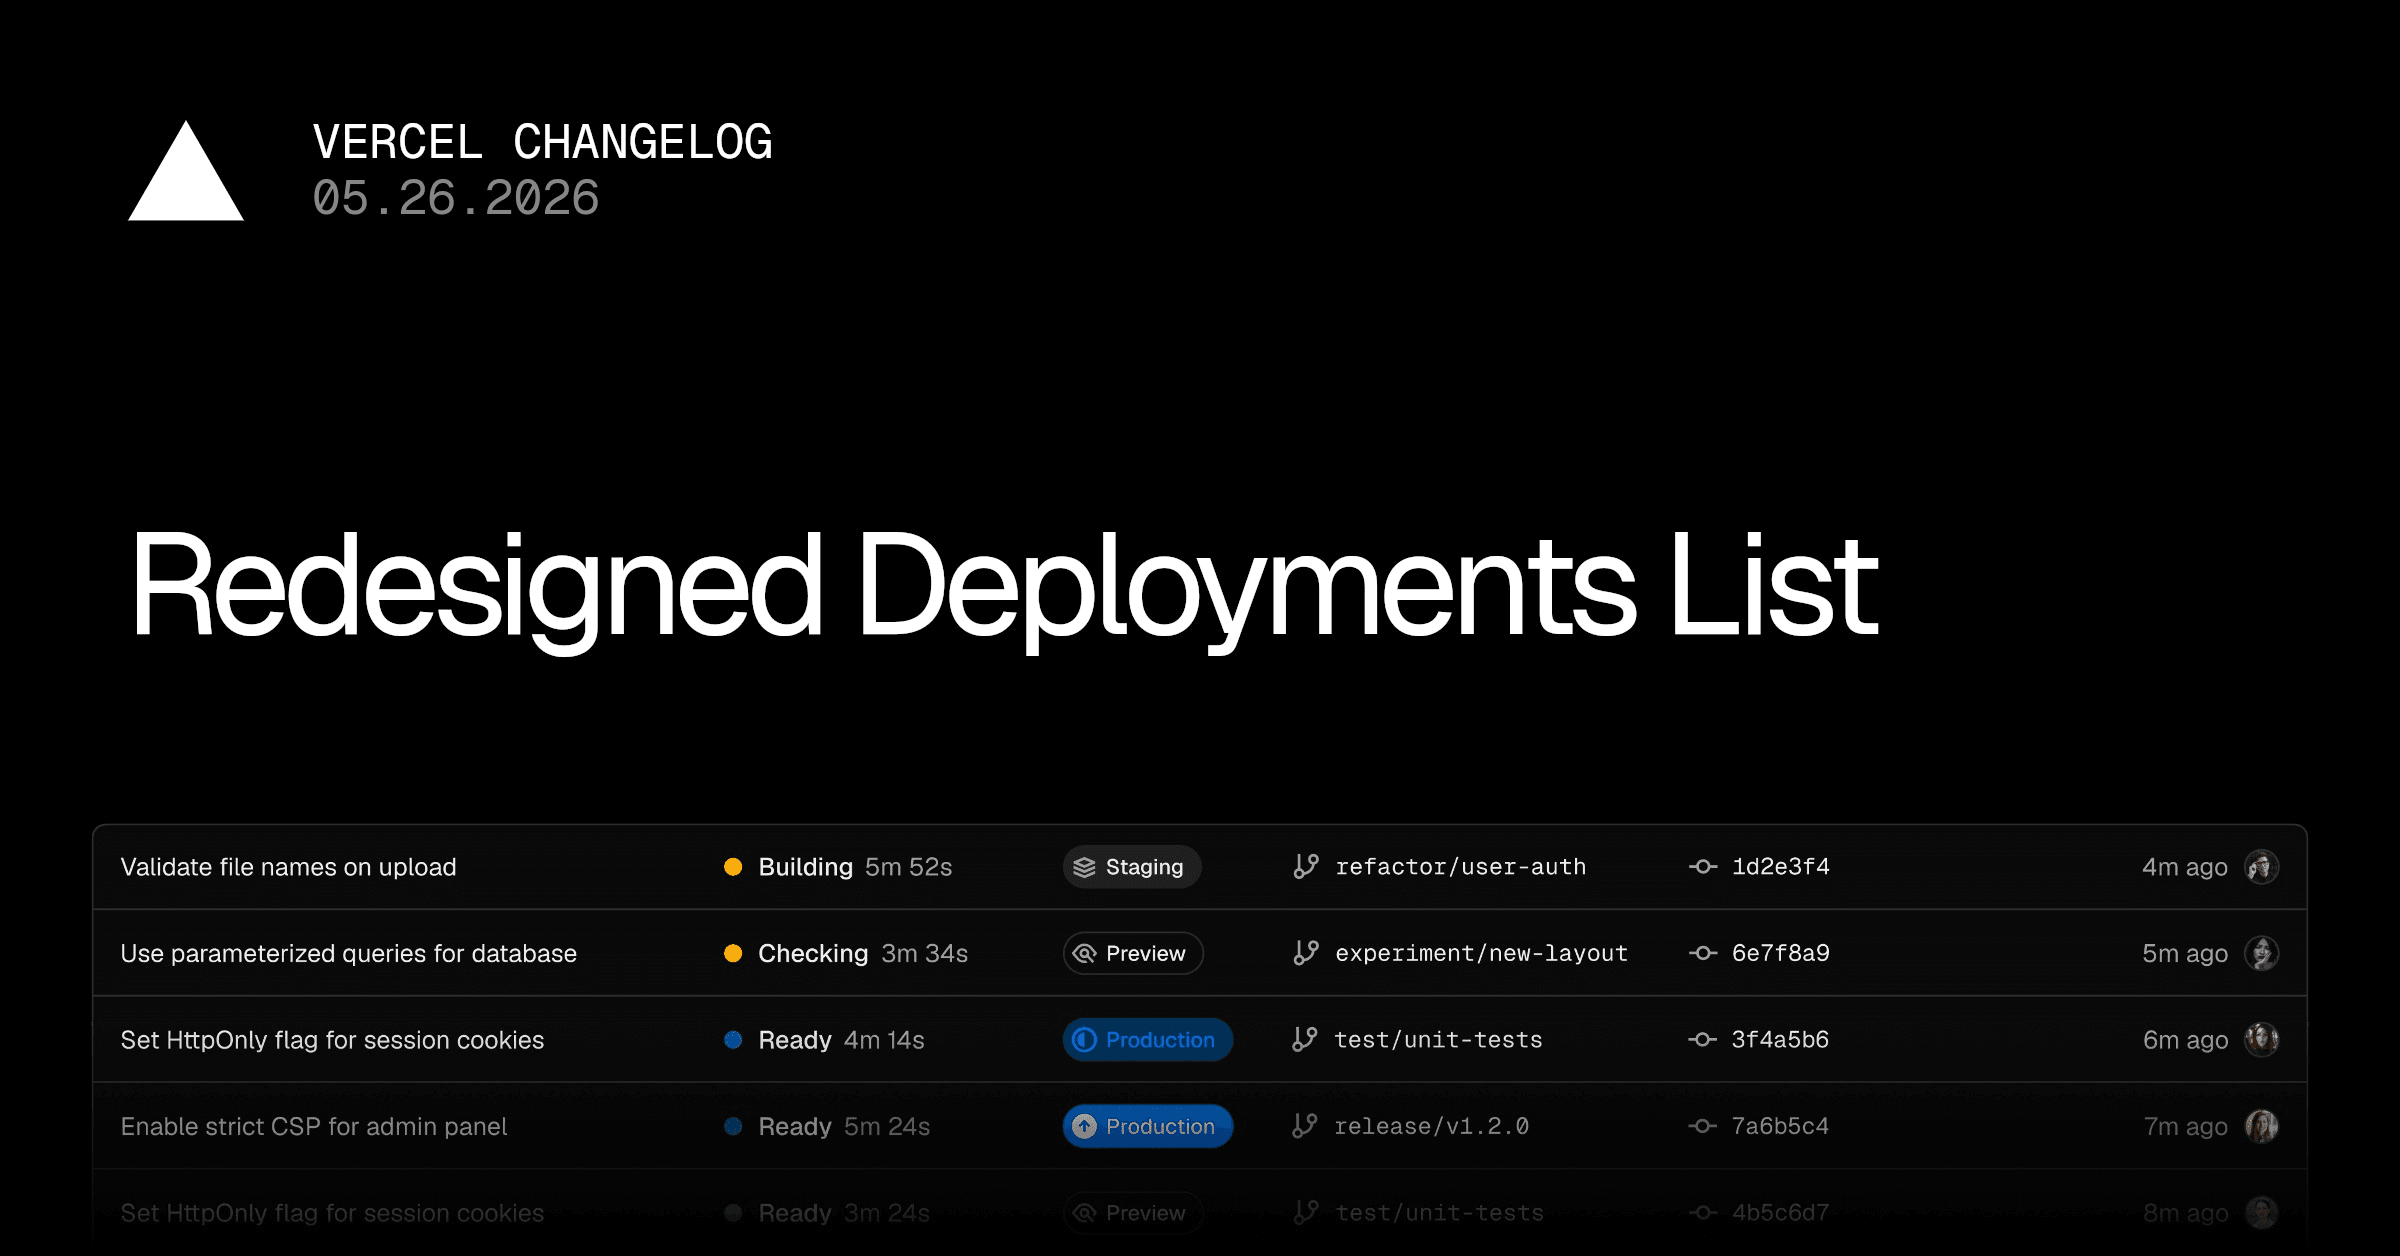The width and height of the screenshot is (2400, 1256).
Task: Click the date 05.26.2026
Action: click(456, 198)
